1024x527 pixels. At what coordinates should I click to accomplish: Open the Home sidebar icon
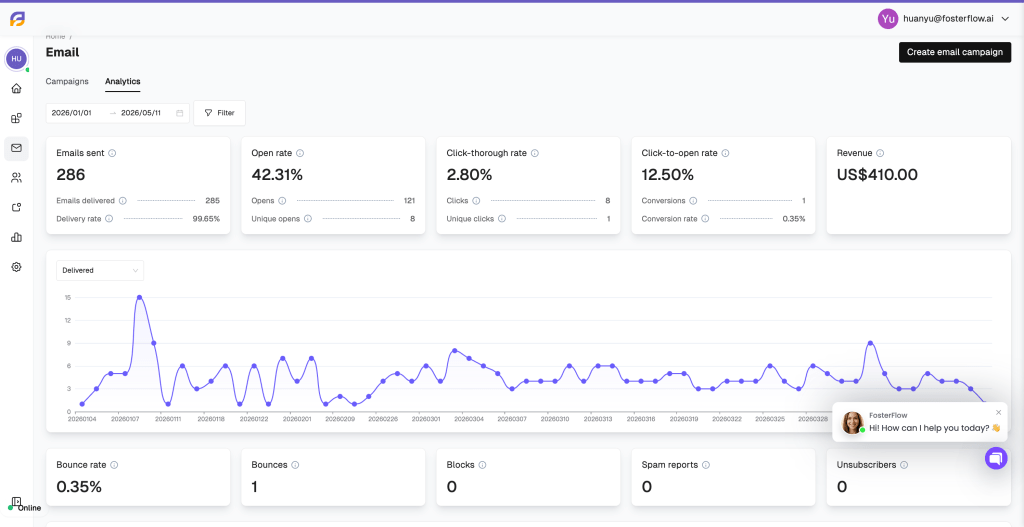(16, 89)
